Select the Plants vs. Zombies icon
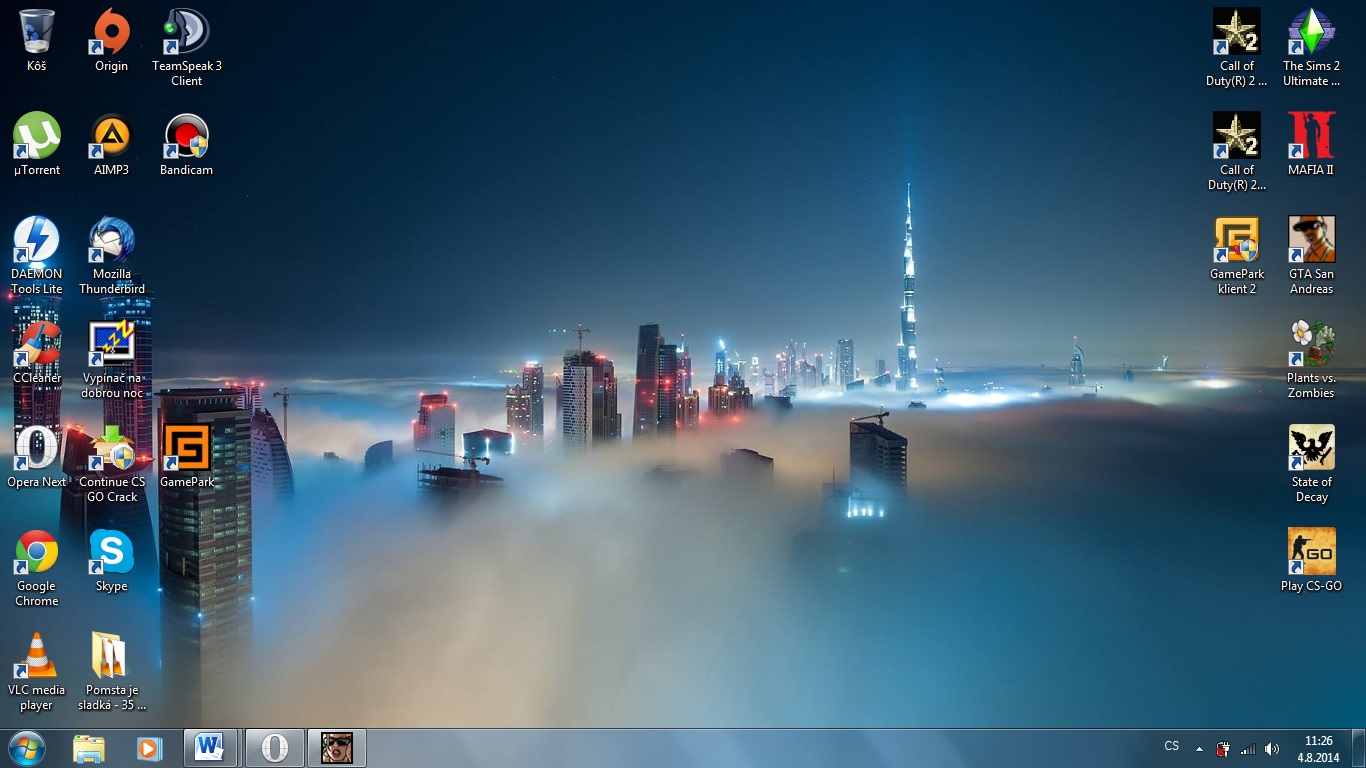This screenshot has width=1366, height=768. (1311, 345)
